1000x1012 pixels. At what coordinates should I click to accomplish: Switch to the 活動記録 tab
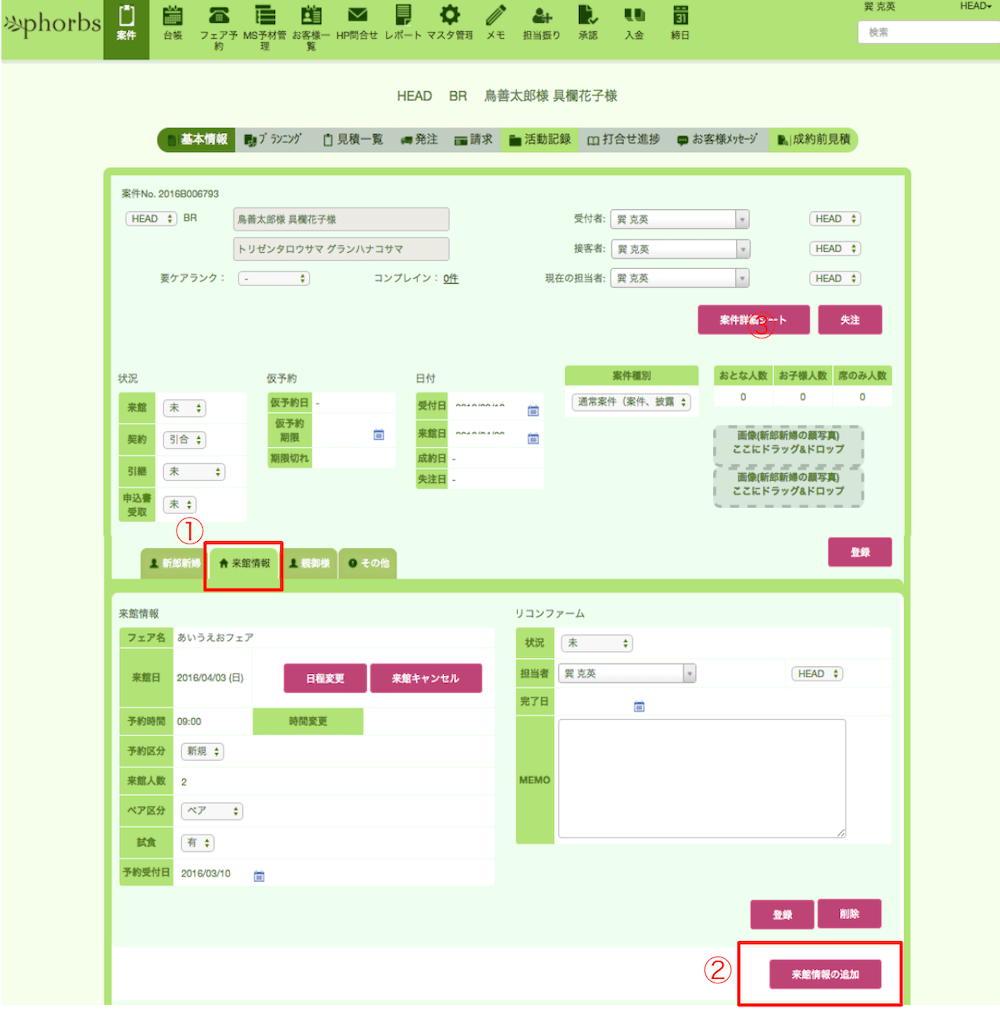(540, 139)
